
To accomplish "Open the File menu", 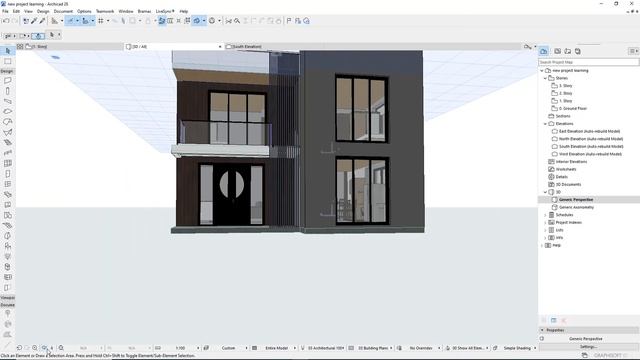I will pyautogui.click(x=5, y=11).
